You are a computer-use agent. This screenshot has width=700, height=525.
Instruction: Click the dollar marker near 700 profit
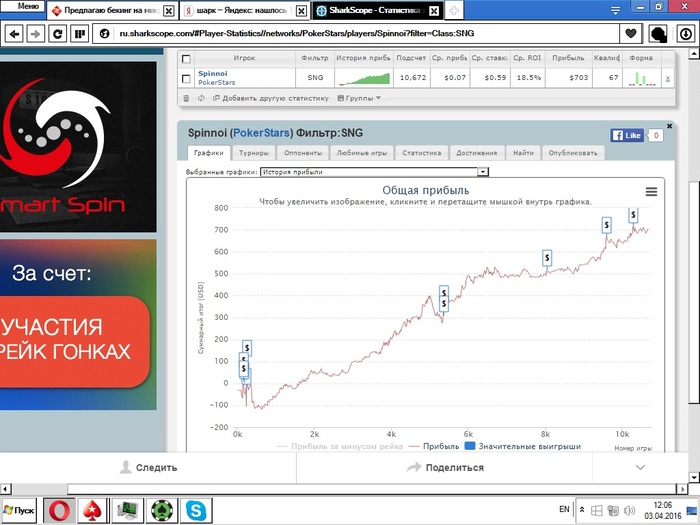coord(606,225)
